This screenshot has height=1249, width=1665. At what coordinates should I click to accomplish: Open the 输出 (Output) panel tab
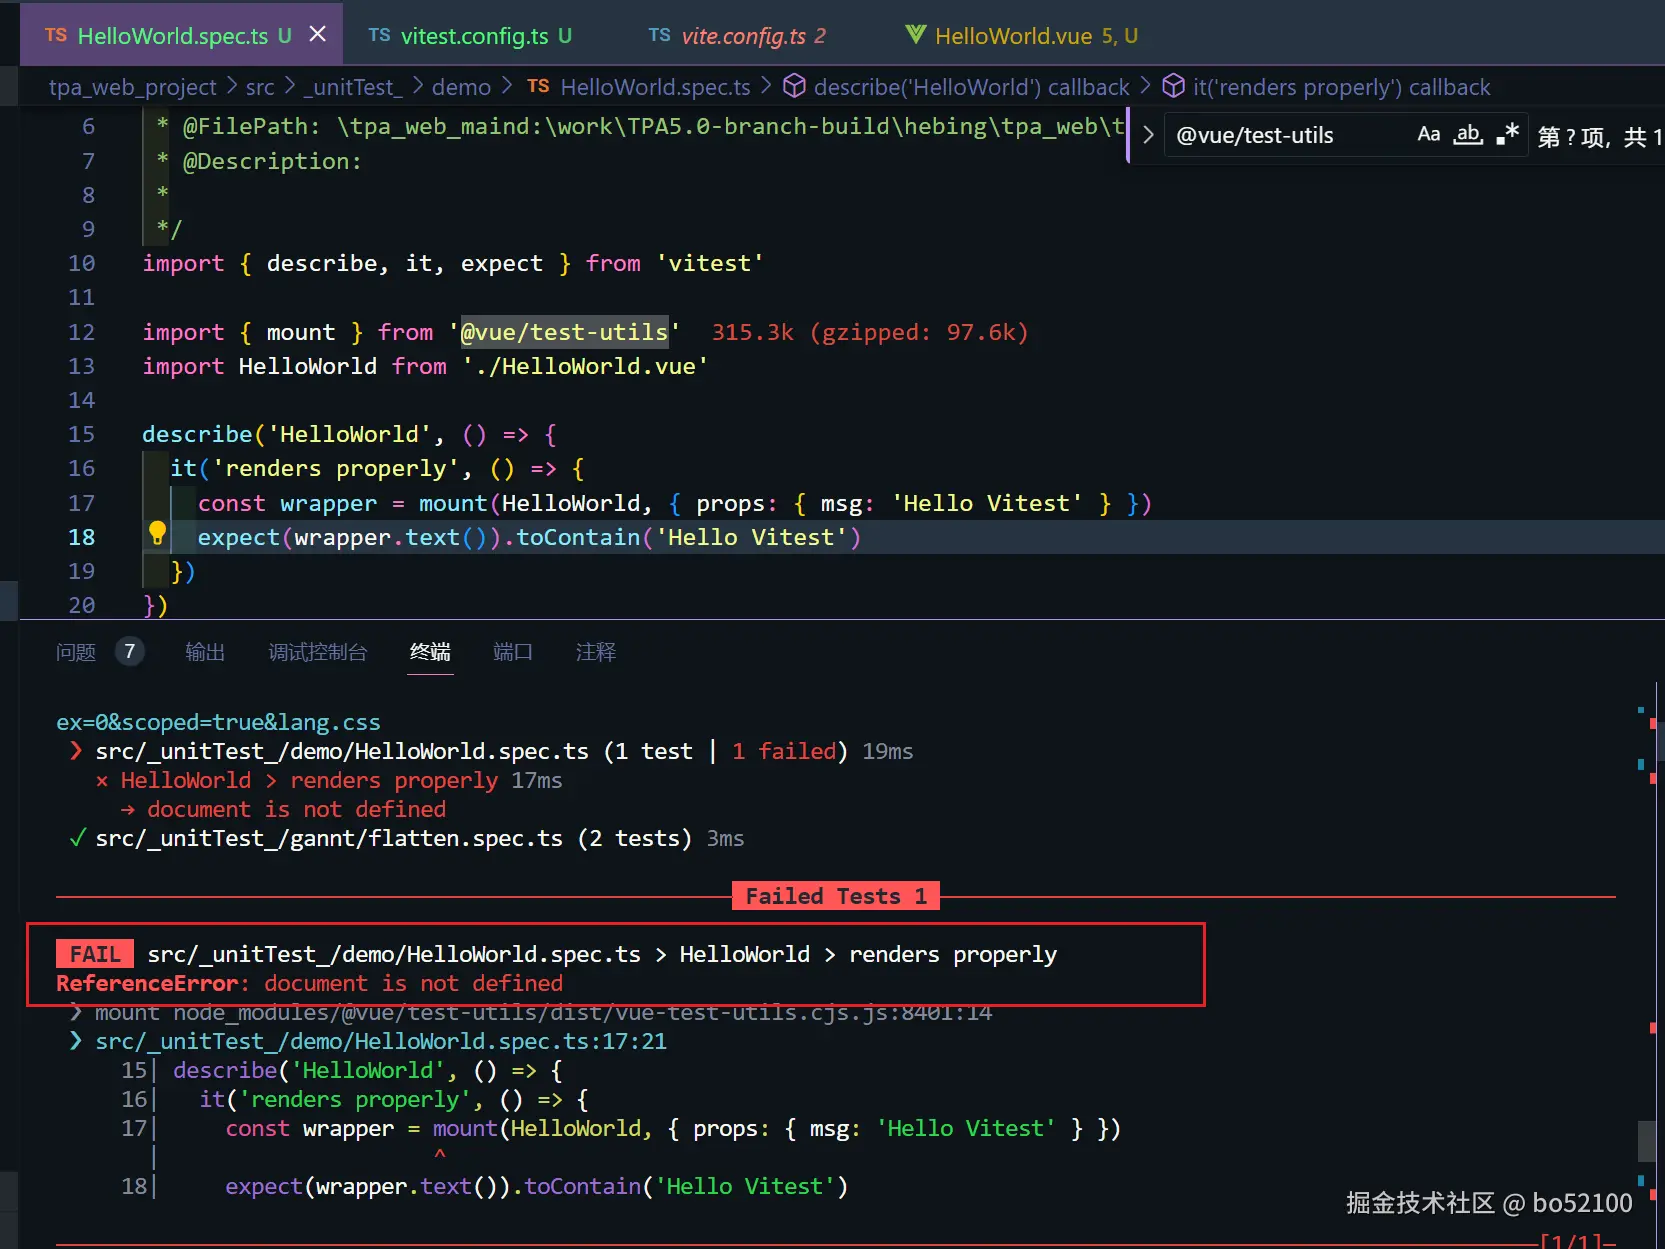click(205, 652)
